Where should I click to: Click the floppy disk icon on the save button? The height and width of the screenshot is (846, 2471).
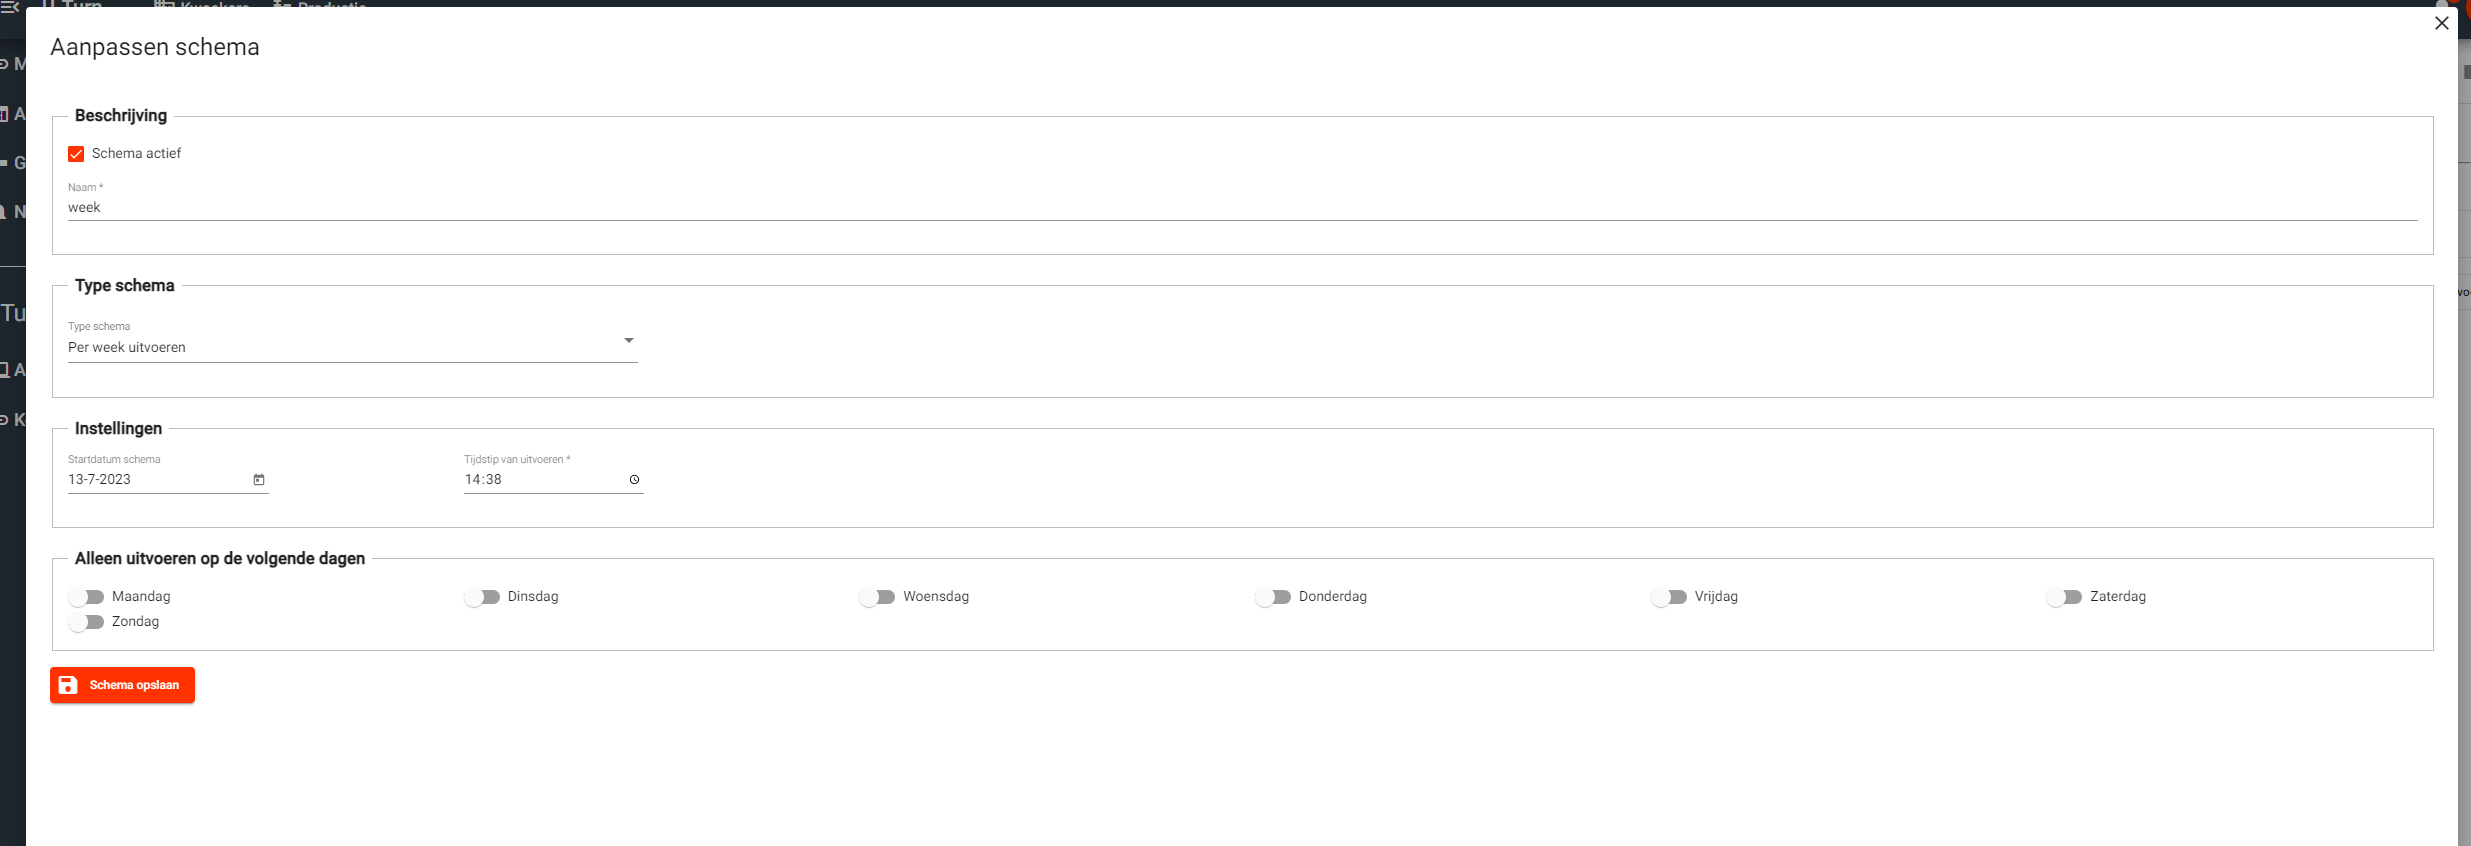click(68, 685)
